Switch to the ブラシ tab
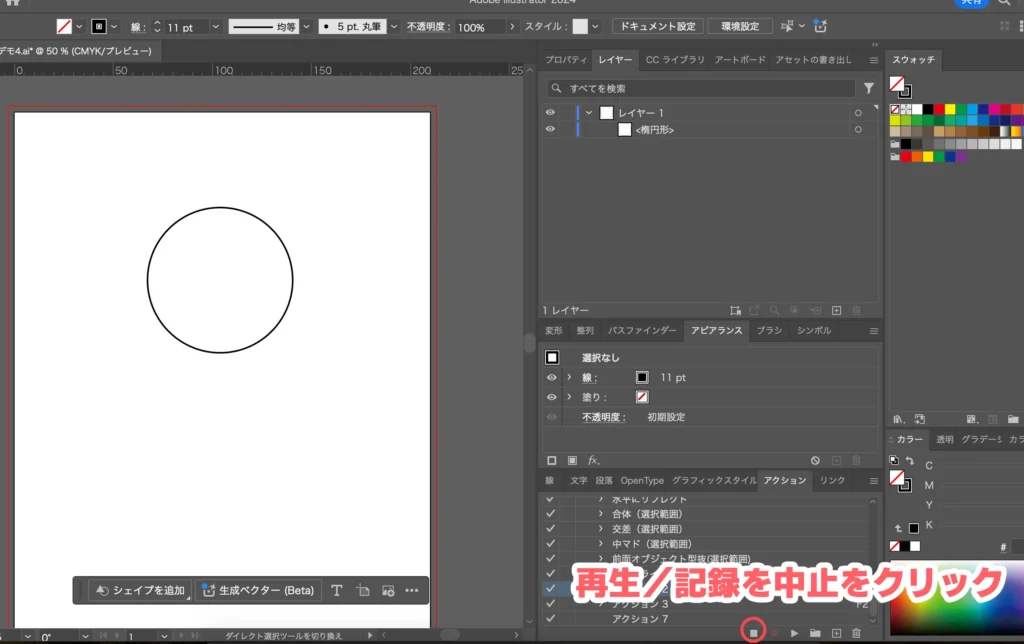Screen dimensions: 1024x644 [x=768, y=330]
